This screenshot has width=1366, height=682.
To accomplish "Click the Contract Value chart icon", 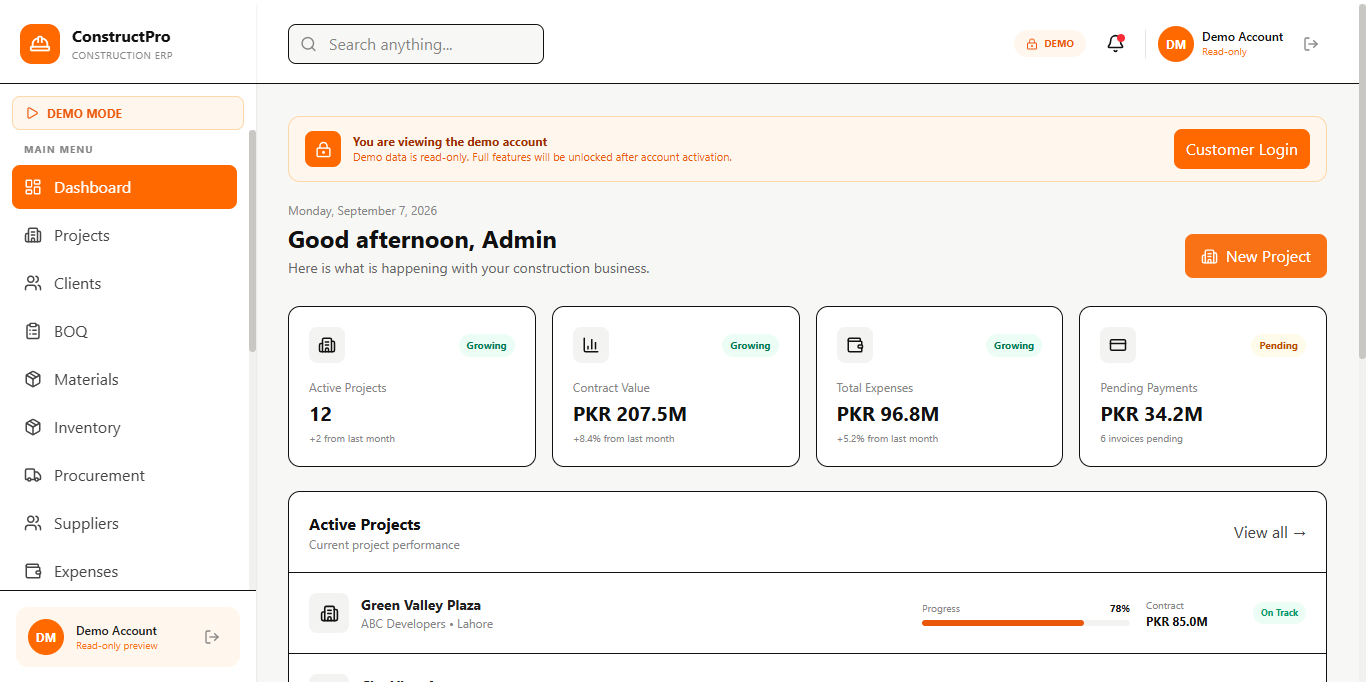I will tap(591, 345).
